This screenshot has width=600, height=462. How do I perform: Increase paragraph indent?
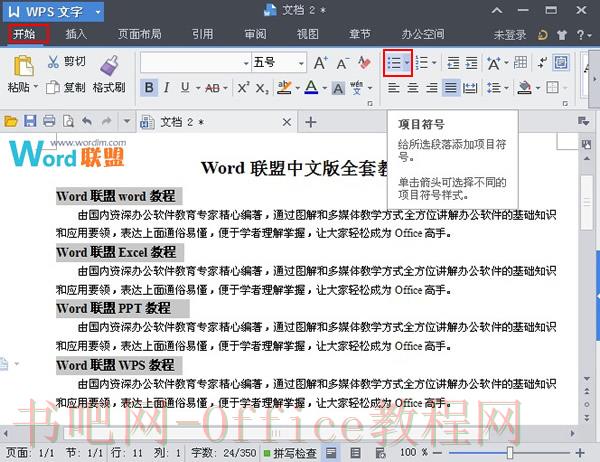click(471, 63)
